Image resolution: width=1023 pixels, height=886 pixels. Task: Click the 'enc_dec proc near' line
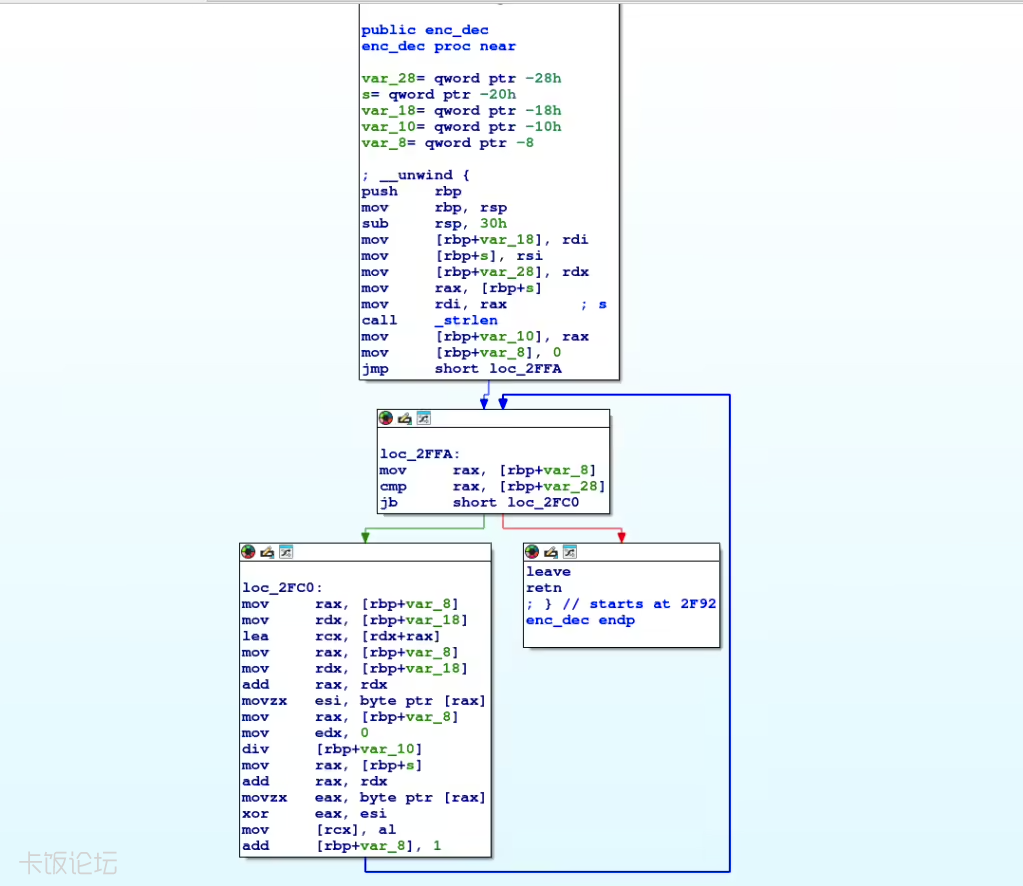coord(438,46)
